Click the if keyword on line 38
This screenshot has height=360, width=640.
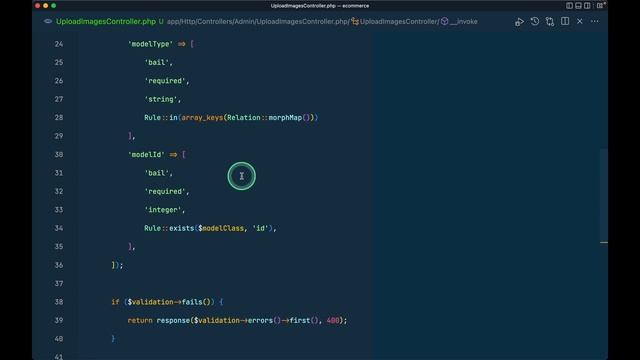click(x=115, y=302)
